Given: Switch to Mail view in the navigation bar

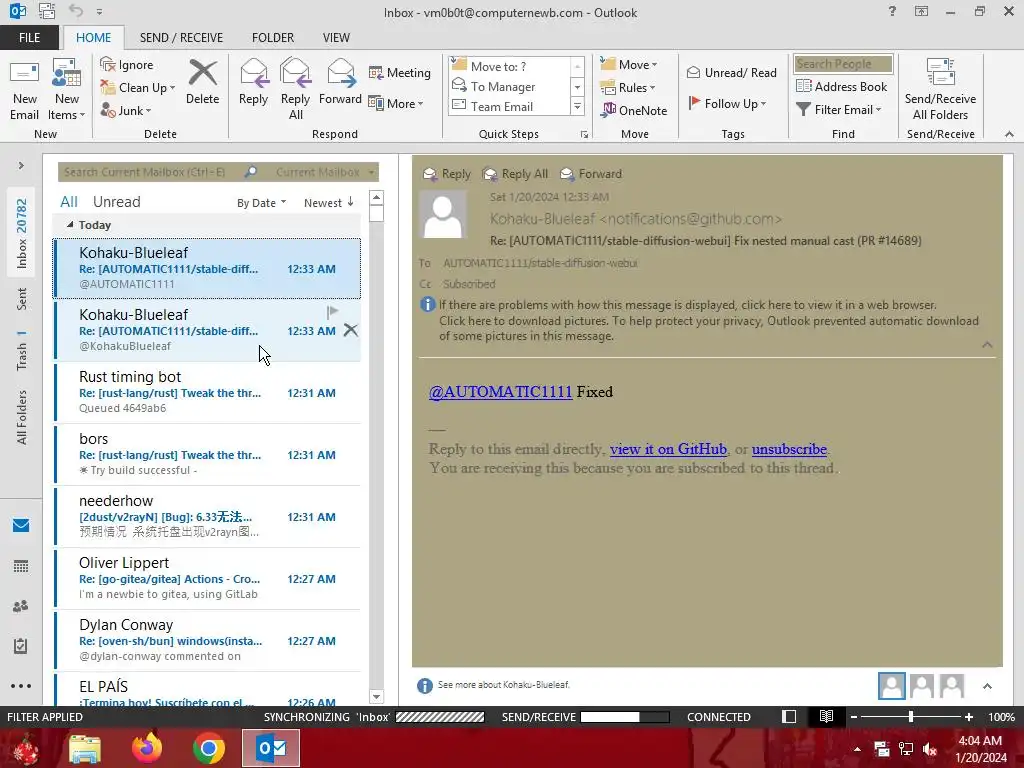Looking at the screenshot, I should [21, 525].
